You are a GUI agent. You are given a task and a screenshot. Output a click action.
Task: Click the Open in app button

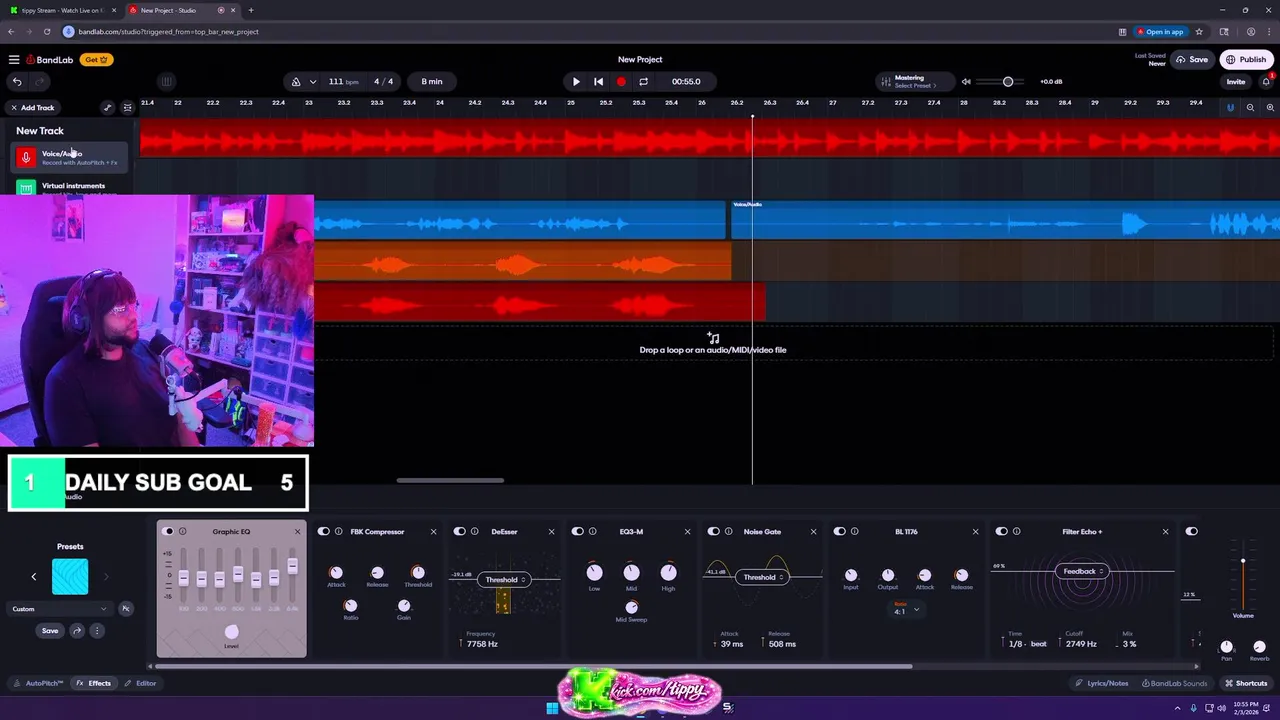1160,32
